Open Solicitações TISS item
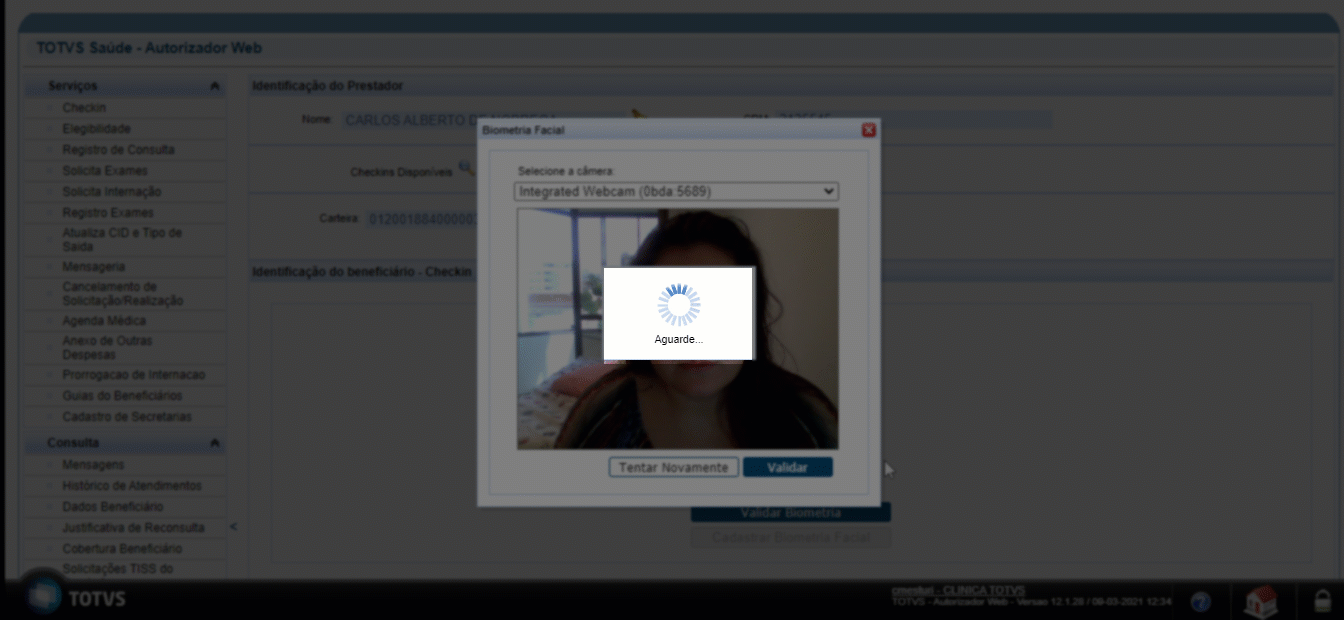 click(117, 569)
